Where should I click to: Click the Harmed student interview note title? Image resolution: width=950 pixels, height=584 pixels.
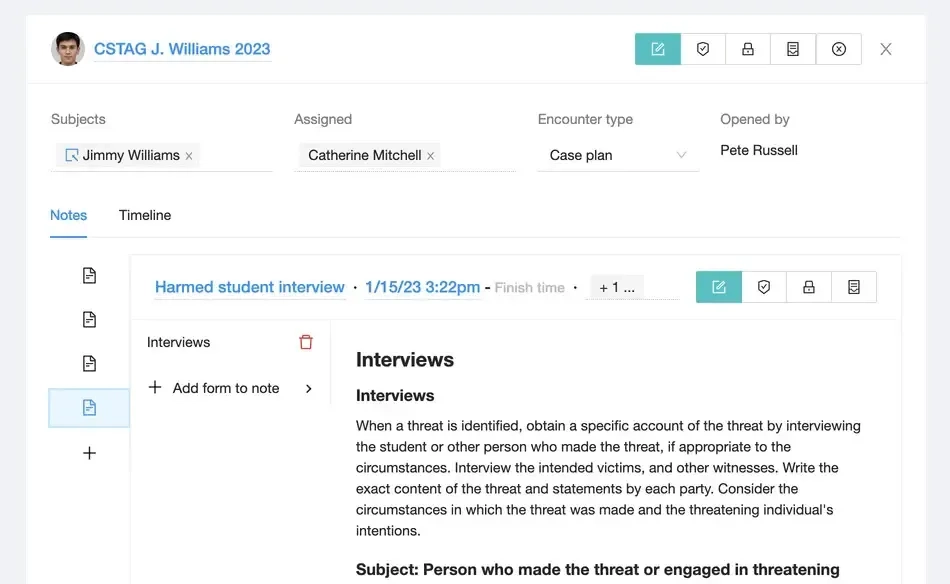coord(250,287)
